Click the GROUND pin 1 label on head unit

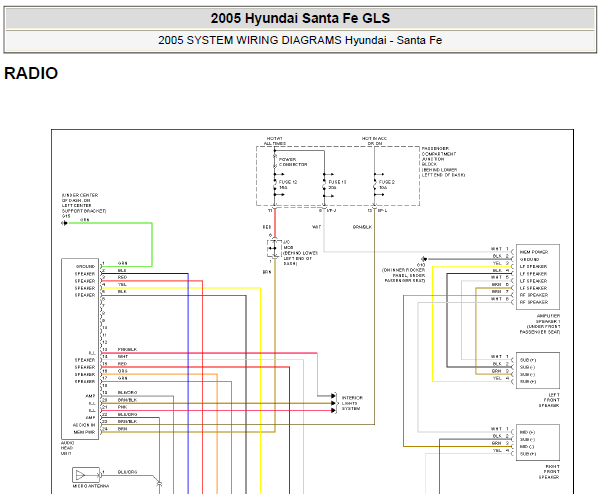[x=86, y=266]
